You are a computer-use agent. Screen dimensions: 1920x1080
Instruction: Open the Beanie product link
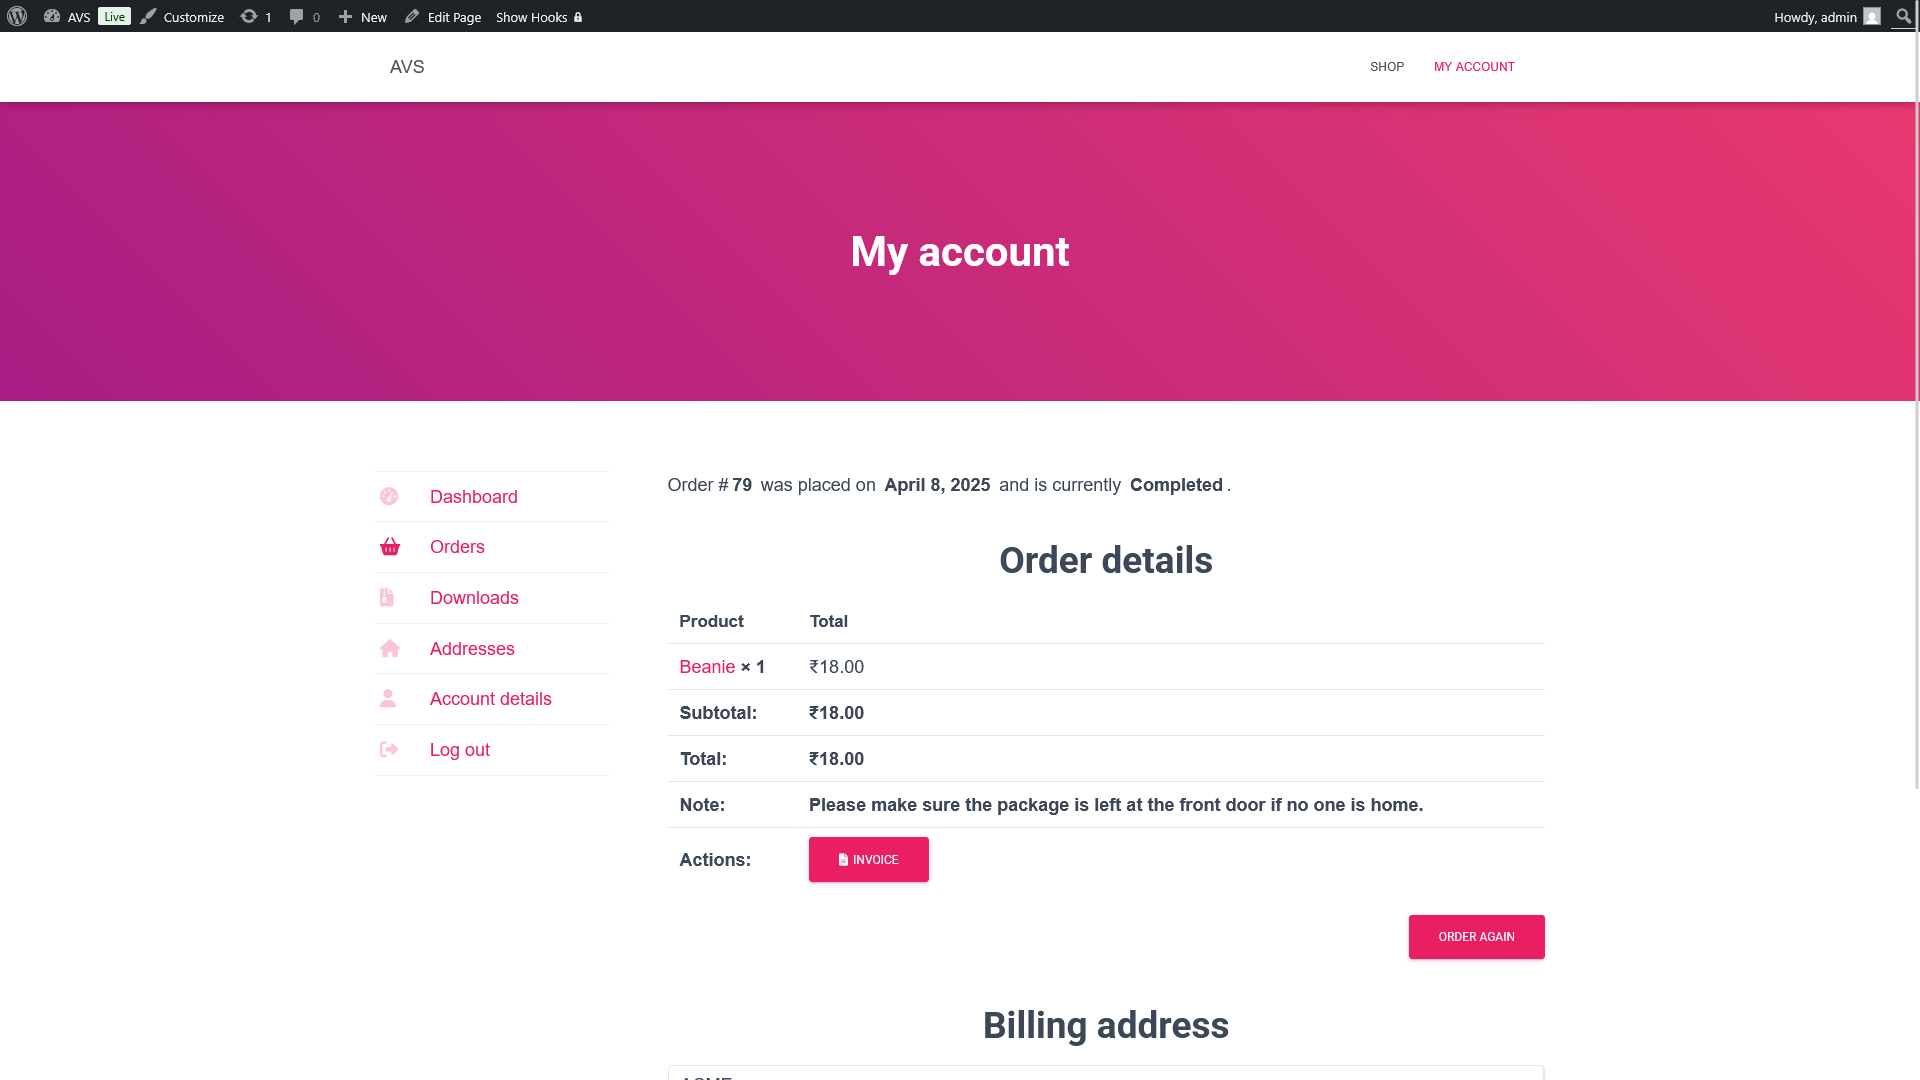tap(707, 667)
